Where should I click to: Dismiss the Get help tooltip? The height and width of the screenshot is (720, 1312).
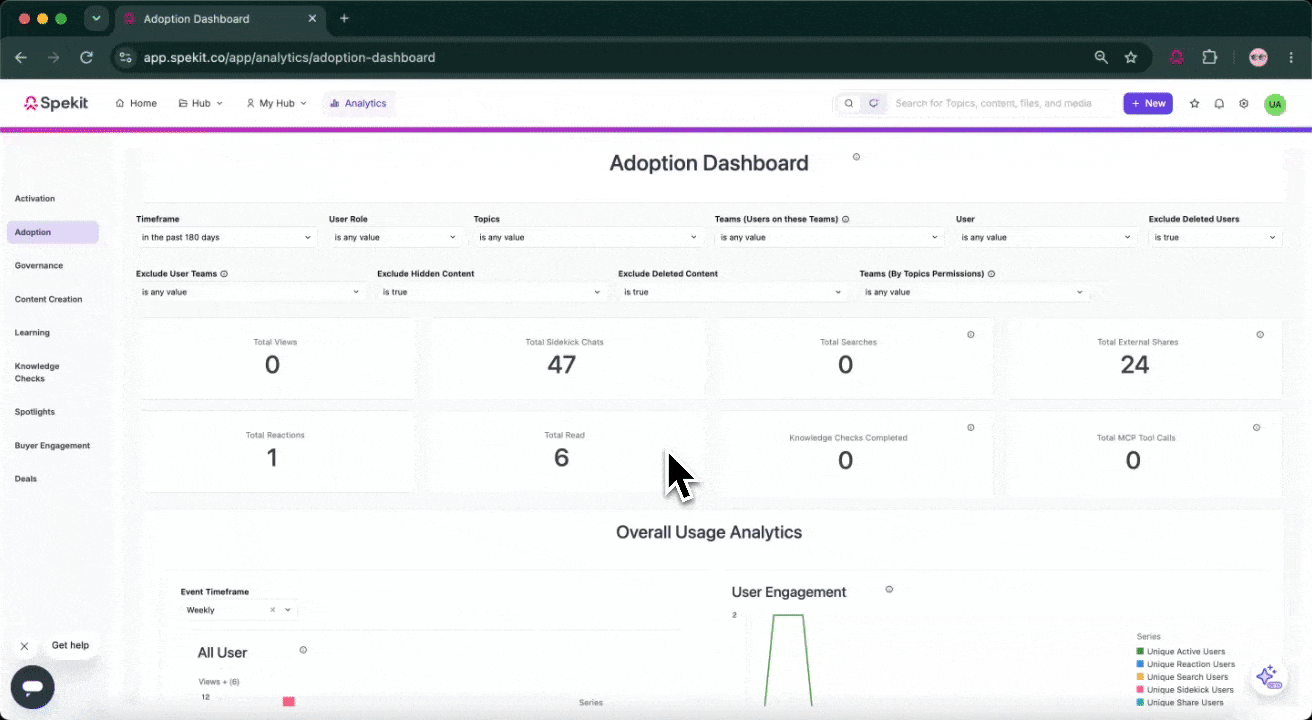(24, 646)
